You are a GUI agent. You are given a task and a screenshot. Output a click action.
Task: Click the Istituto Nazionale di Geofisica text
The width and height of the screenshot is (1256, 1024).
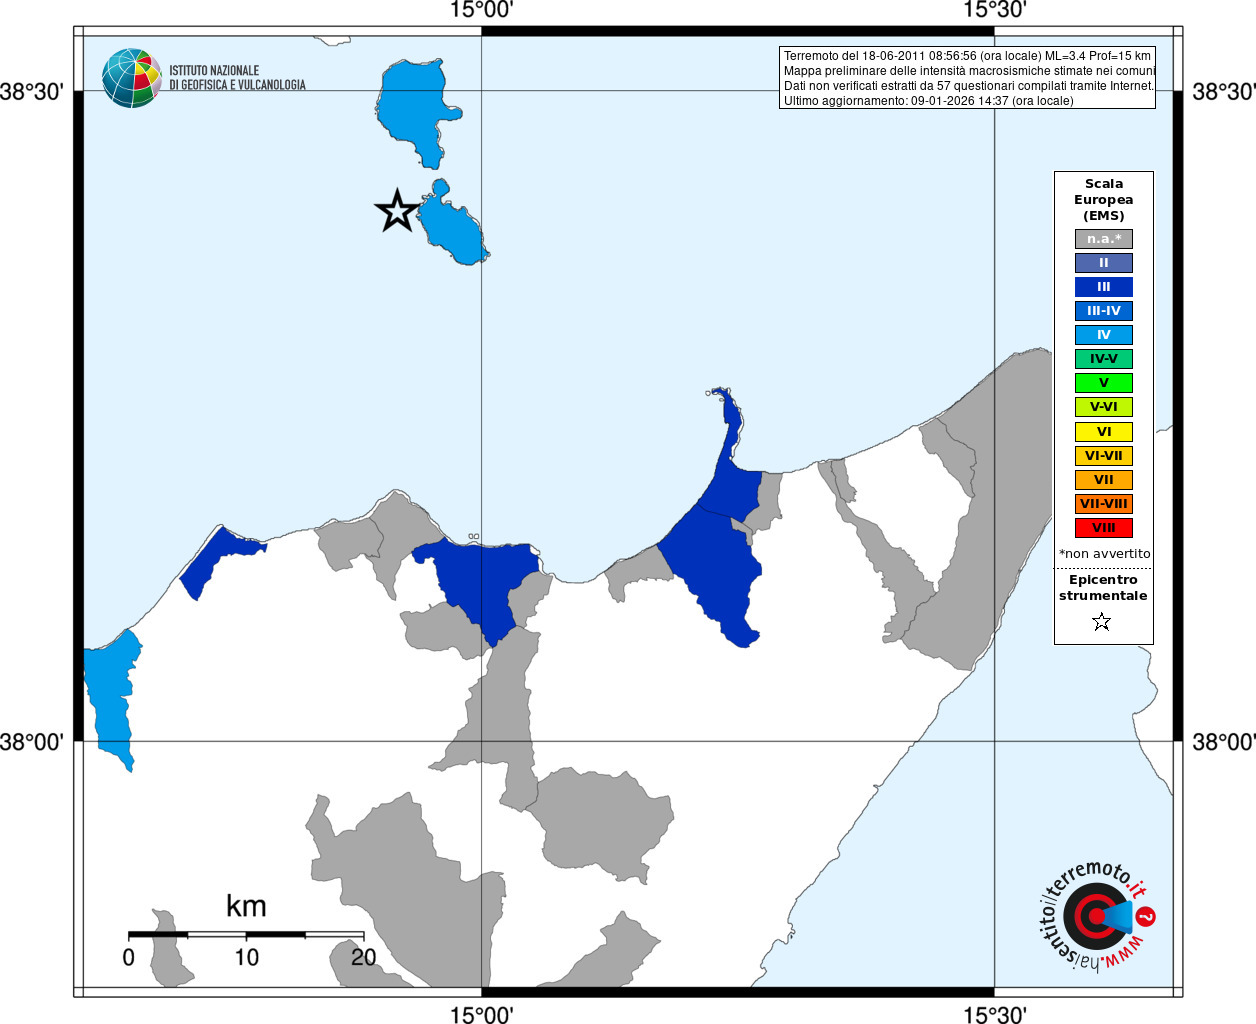(237, 78)
